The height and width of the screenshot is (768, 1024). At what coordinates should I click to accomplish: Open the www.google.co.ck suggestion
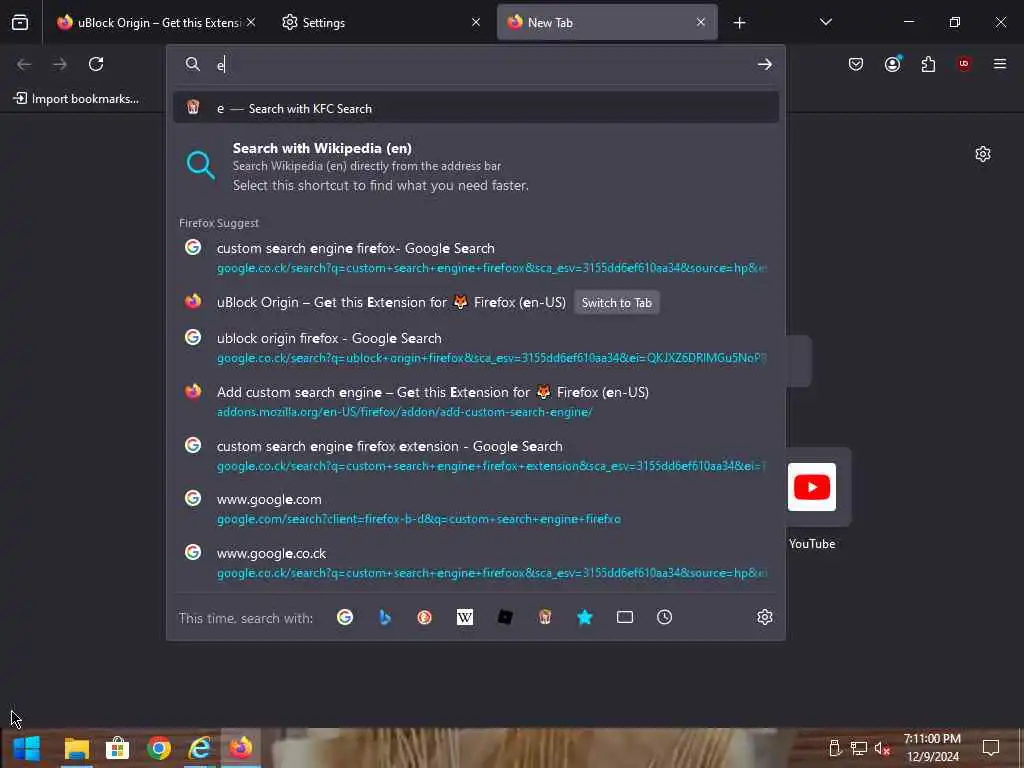(x=475, y=562)
